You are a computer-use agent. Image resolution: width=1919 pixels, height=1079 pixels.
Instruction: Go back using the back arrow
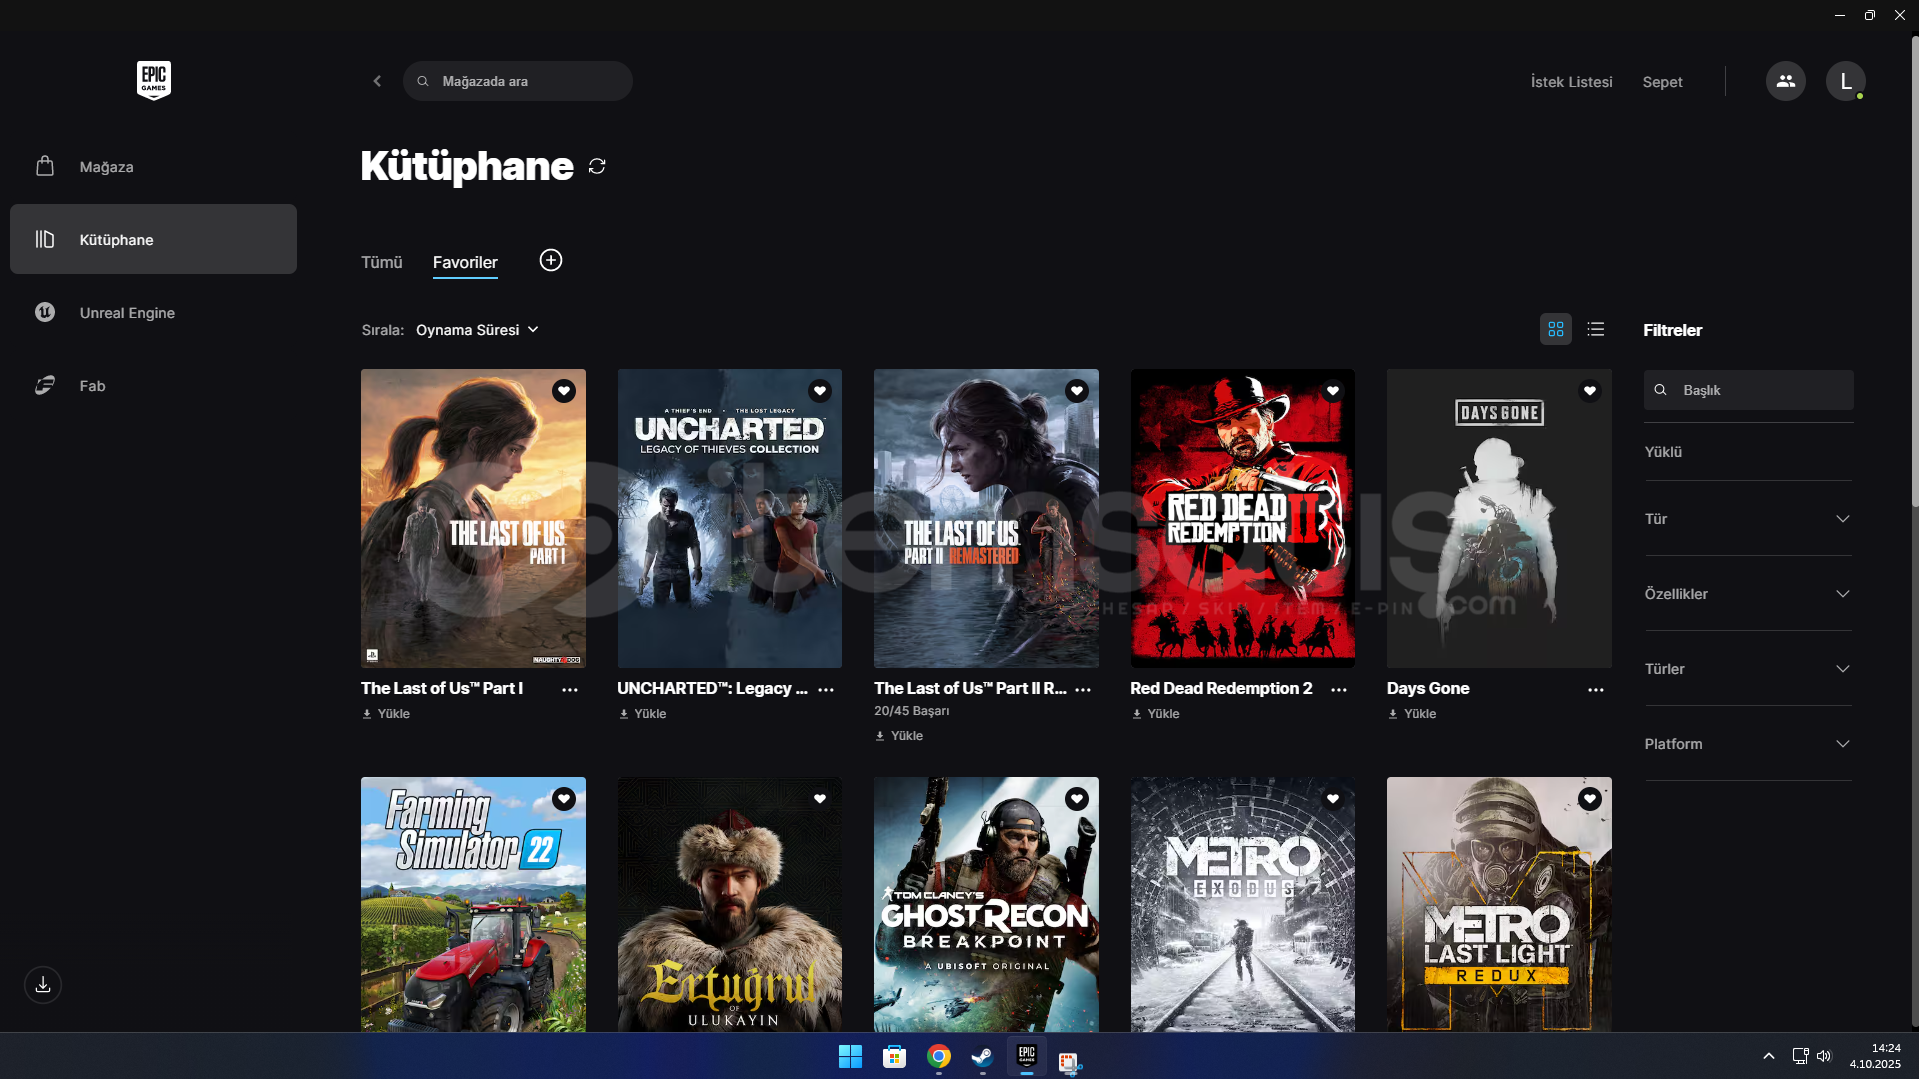click(x=377, y=81)
